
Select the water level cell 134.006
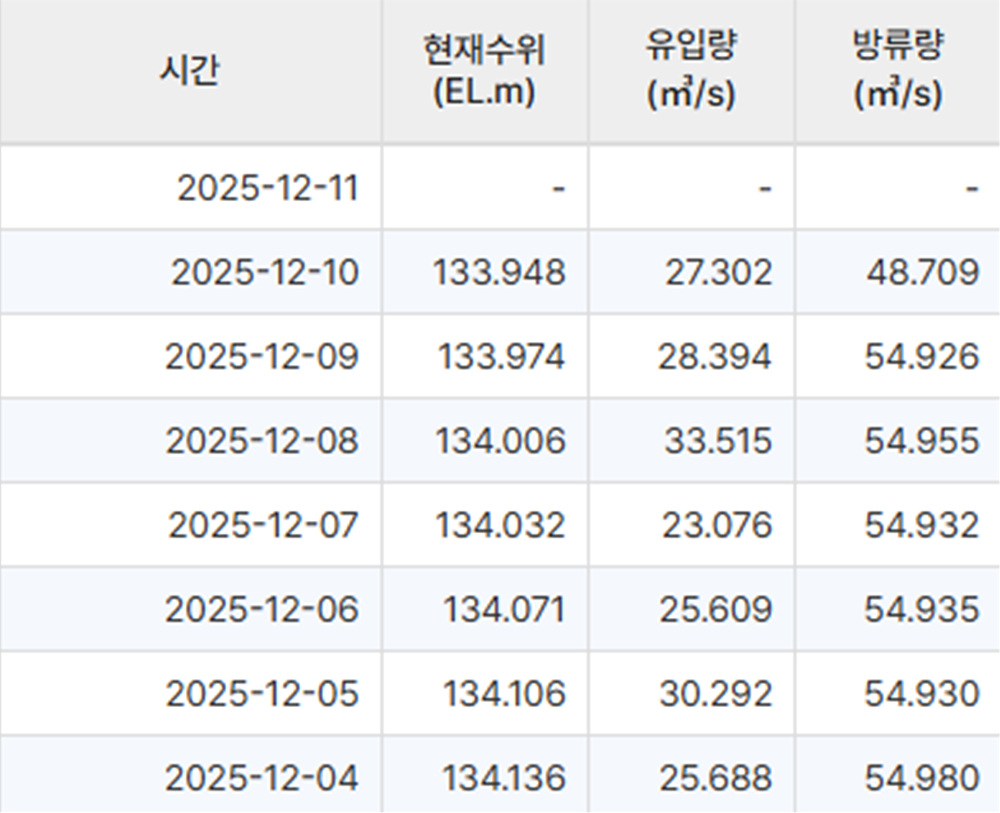(x=499, y=441)
